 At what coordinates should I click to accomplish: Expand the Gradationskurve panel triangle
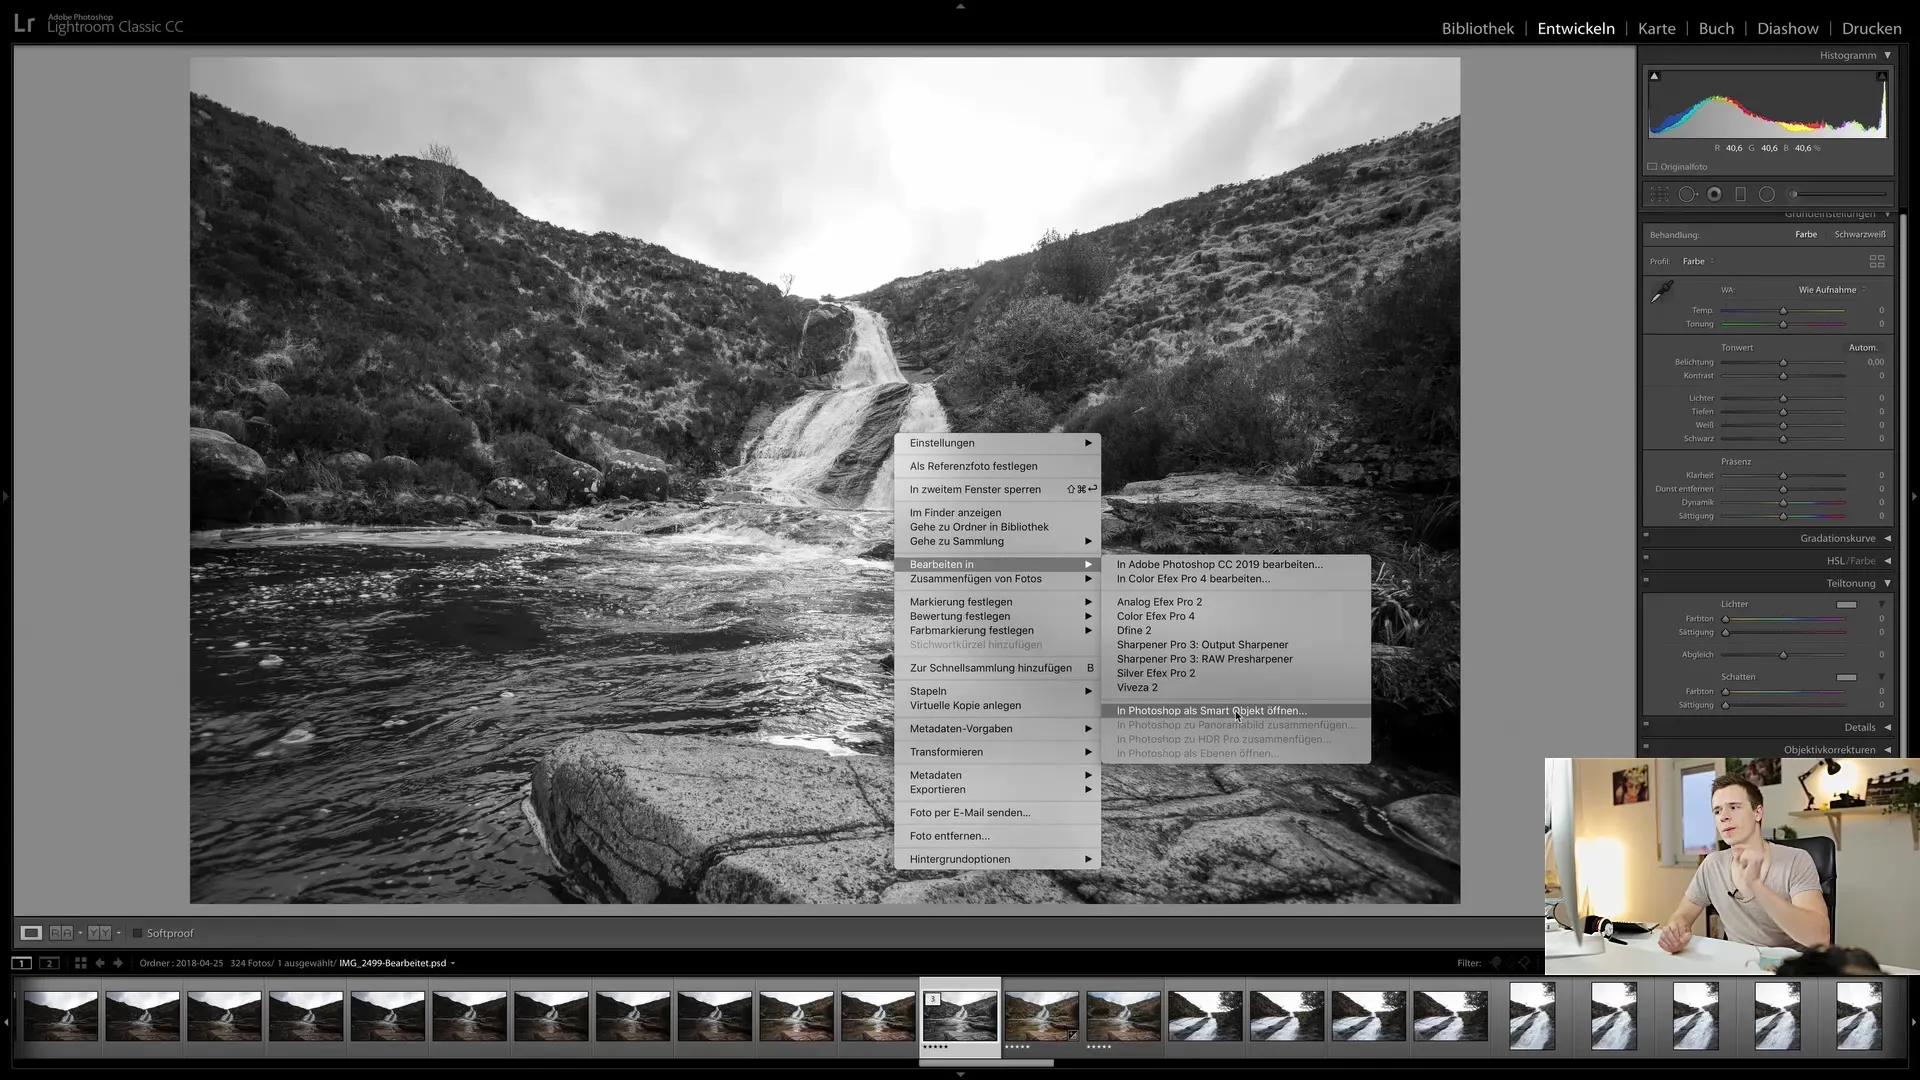pos(1888,538)
